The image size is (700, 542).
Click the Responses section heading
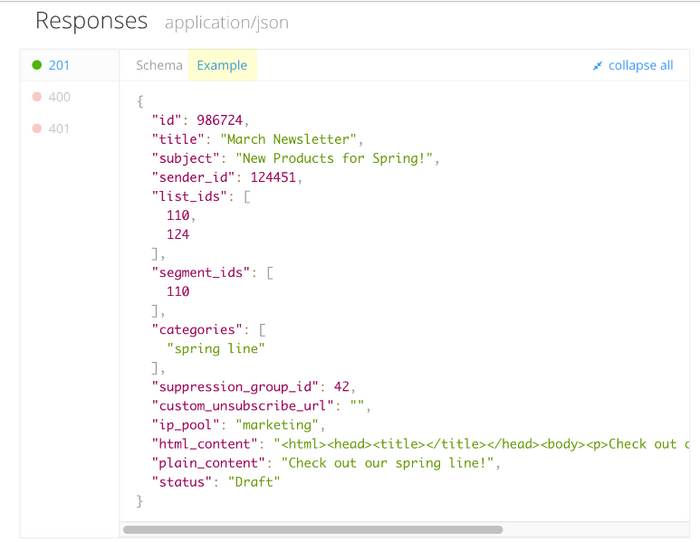coord(91,20)
